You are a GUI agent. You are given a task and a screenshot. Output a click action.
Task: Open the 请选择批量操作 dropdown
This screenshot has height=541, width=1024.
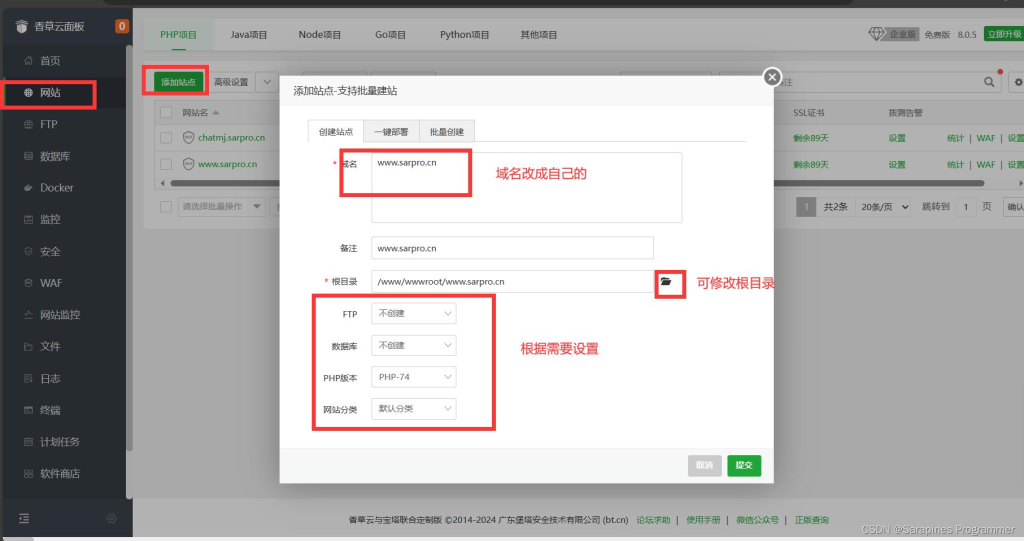(x=221, y=206)
